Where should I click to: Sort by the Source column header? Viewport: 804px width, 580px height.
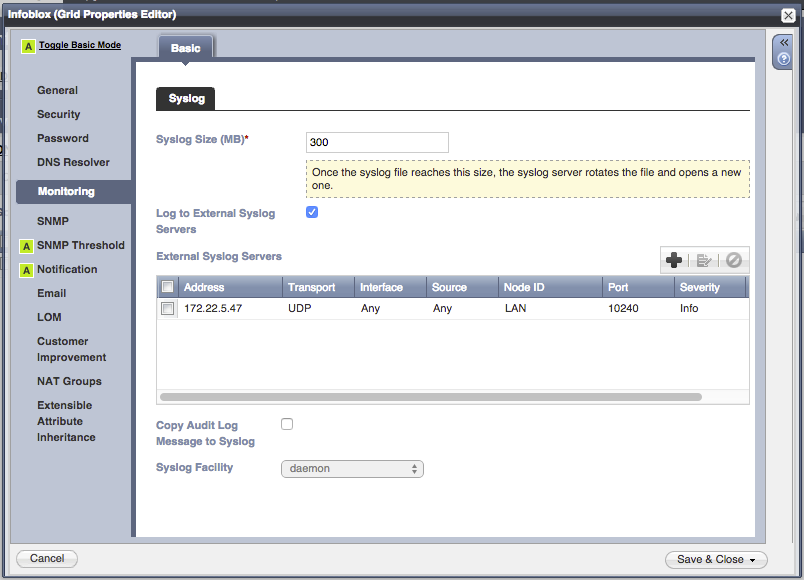coord(462,287)
